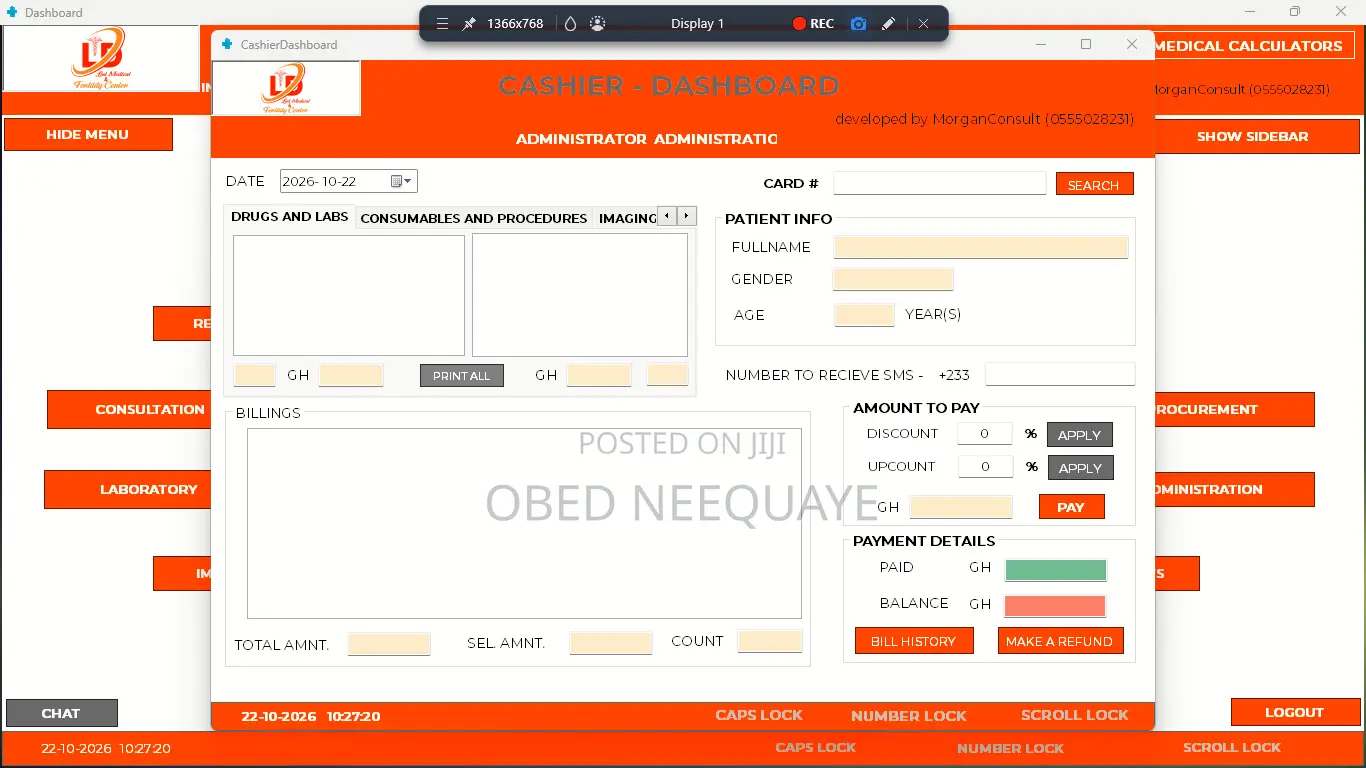Screen dimensions: 1366x768
Task: Click the clinic logo in background Dashboard window
Action: (x=101, y=59)
